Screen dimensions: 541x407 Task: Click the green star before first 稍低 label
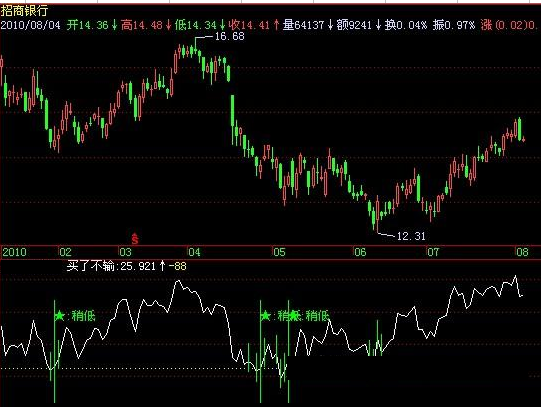[60, 315]
